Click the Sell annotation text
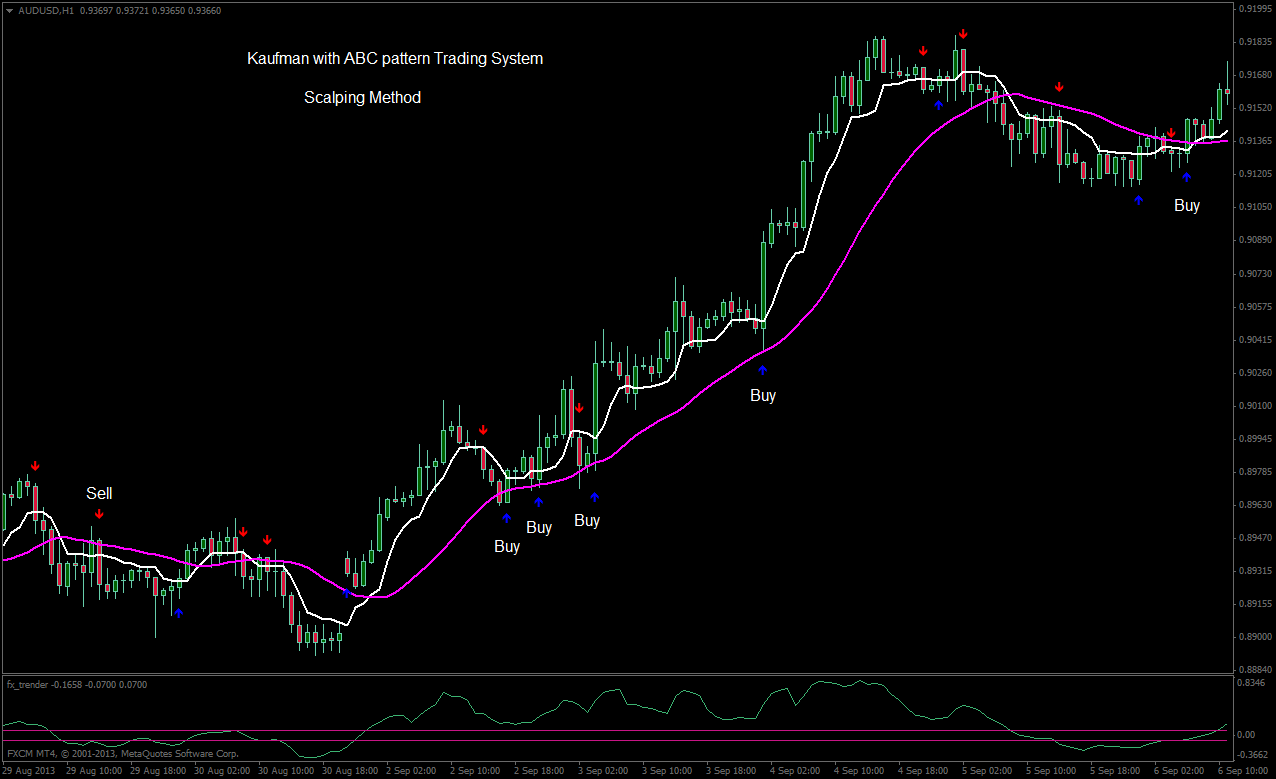1276x779 pixels. 99,493
